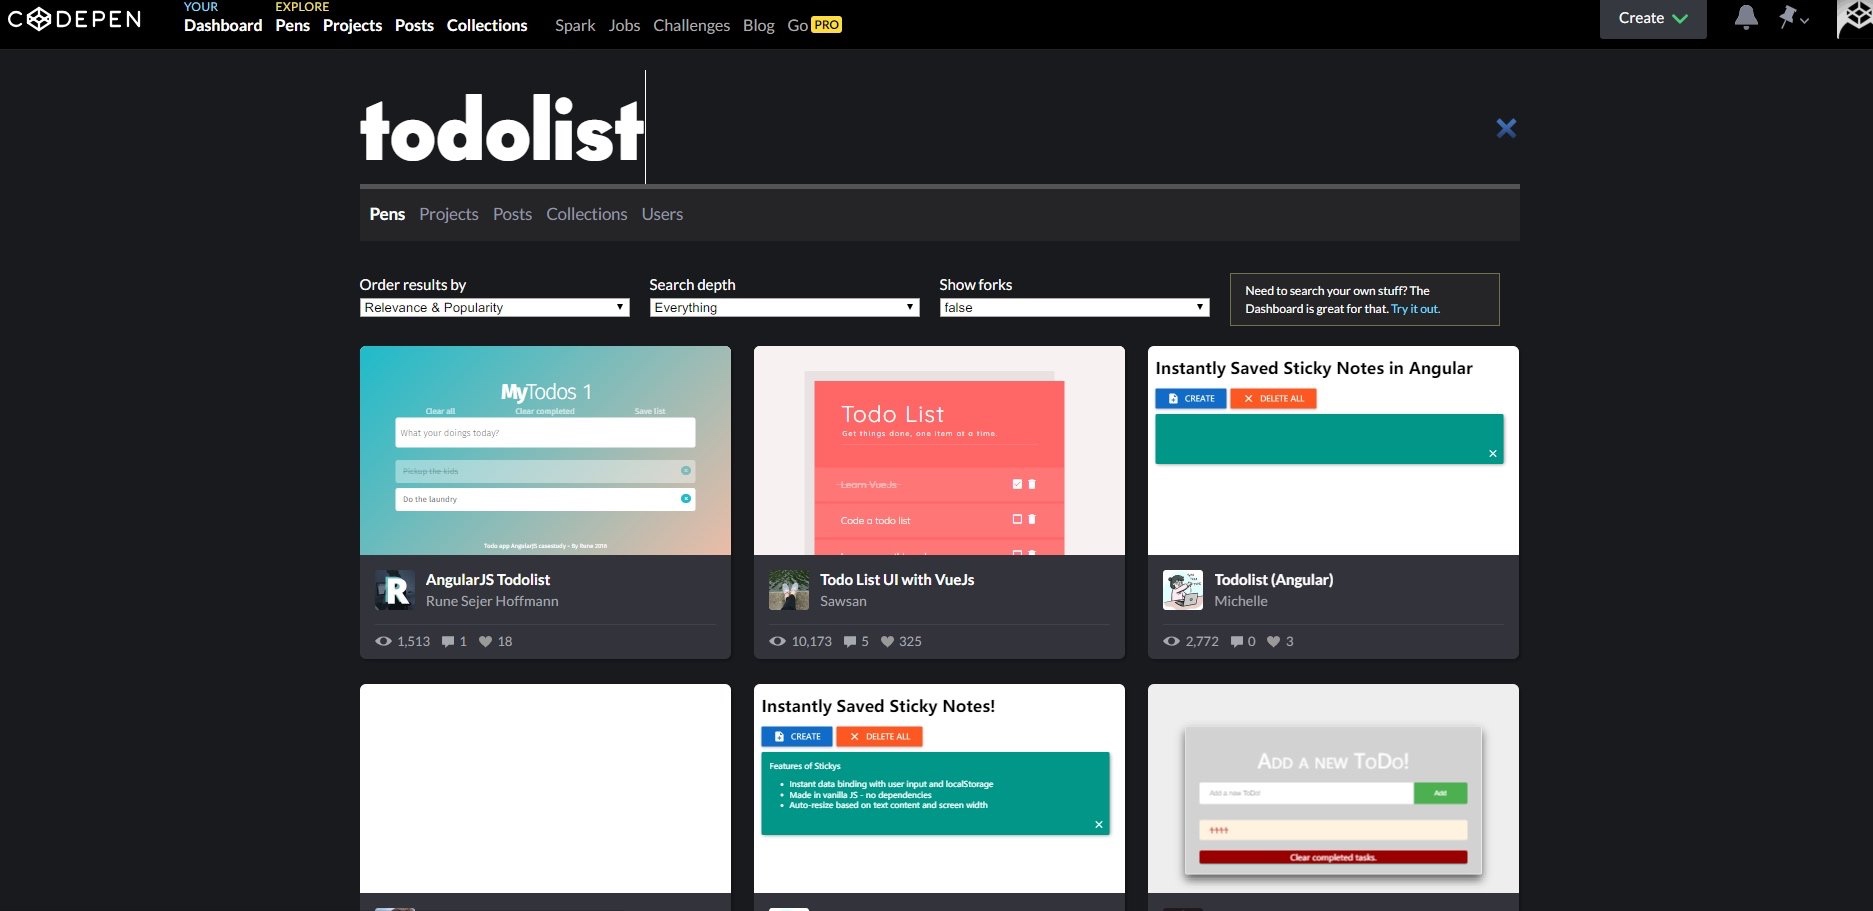1873x911 pixels.
Task: Open the Jobs link
Action: (x=624, y=25)
